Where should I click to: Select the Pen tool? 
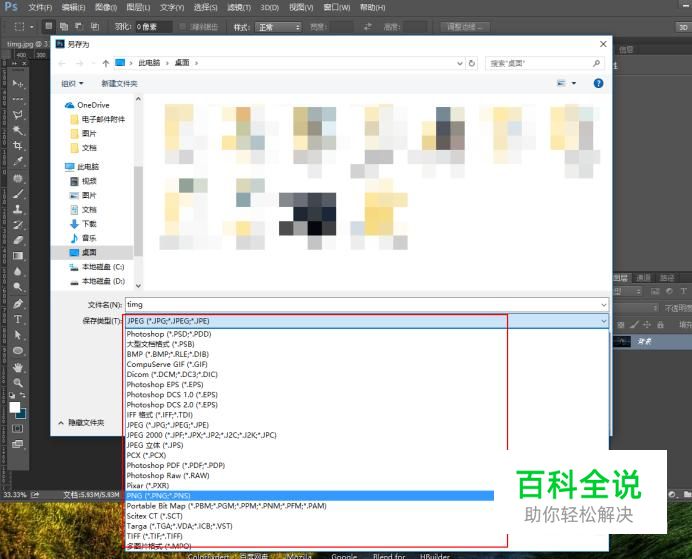[18, 304]
